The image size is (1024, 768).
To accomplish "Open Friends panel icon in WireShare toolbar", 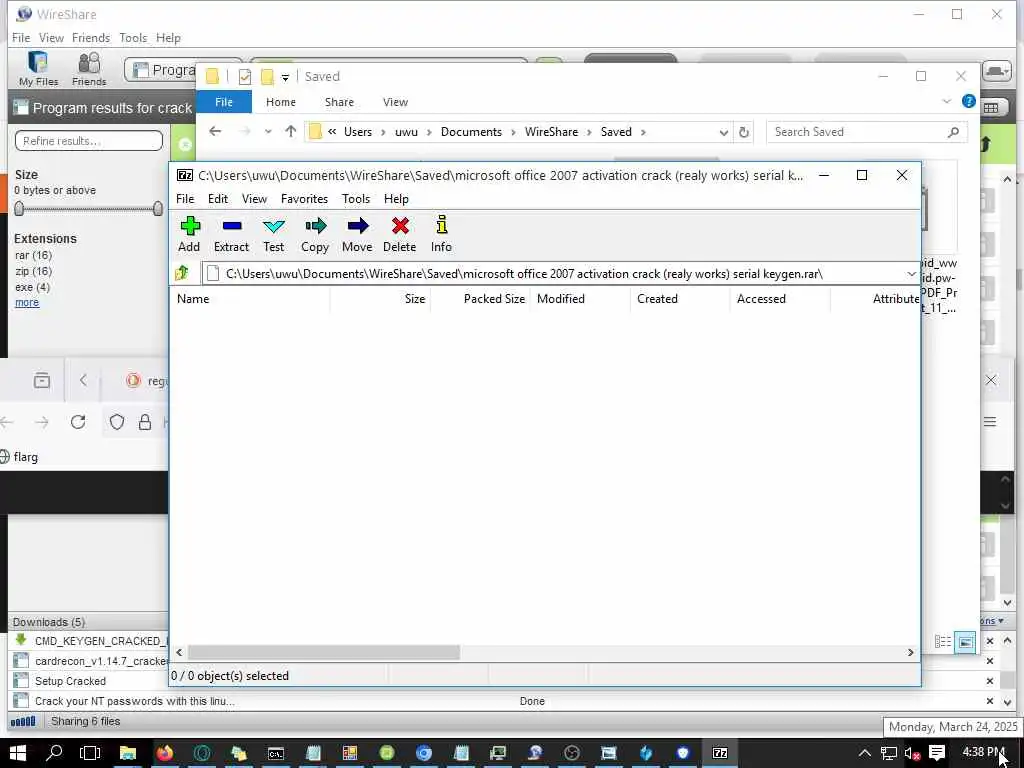I will pyautogui.click(x=89, y=69).
